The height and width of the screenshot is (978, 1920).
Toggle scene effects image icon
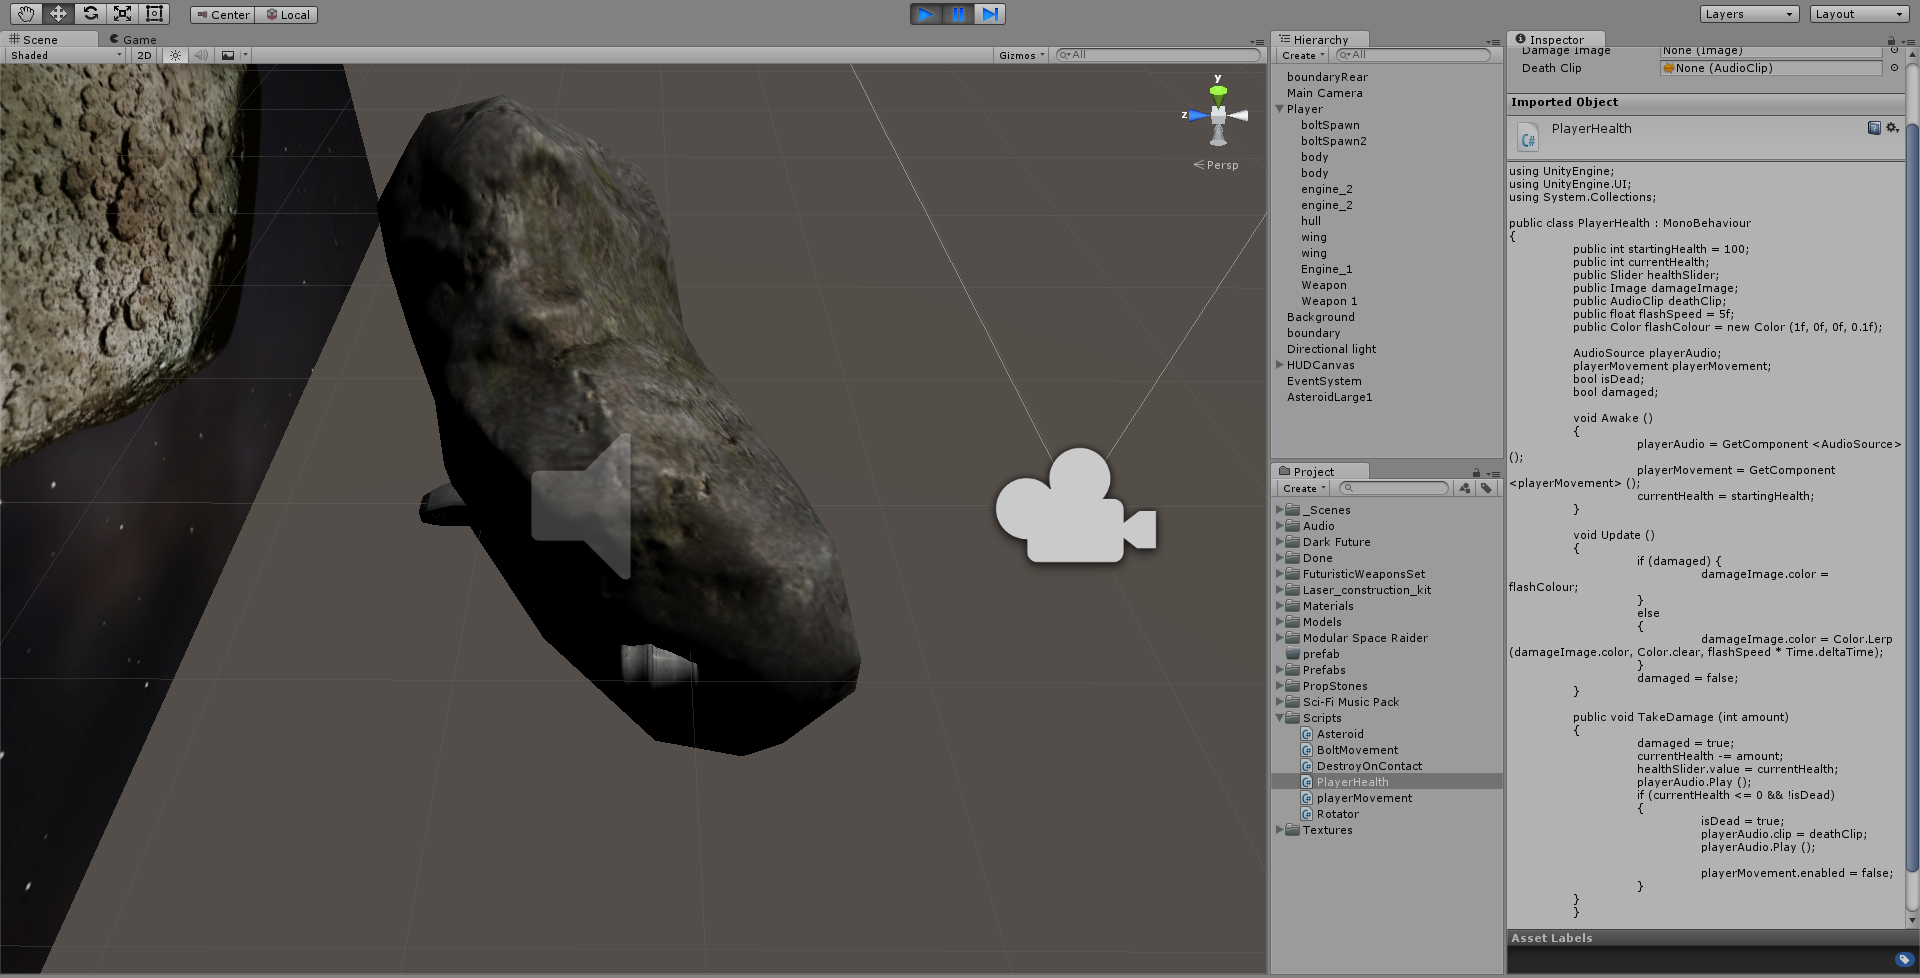pyautogui.click(x=228, y=56)
